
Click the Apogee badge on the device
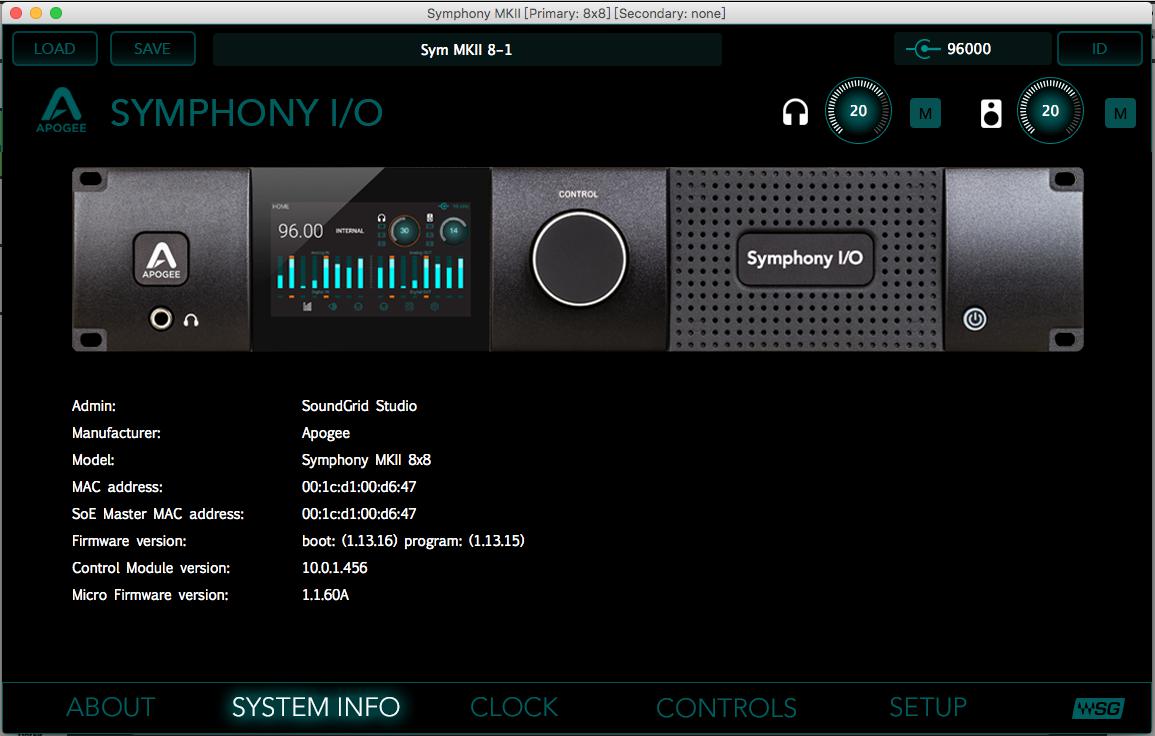pos(162,259)
